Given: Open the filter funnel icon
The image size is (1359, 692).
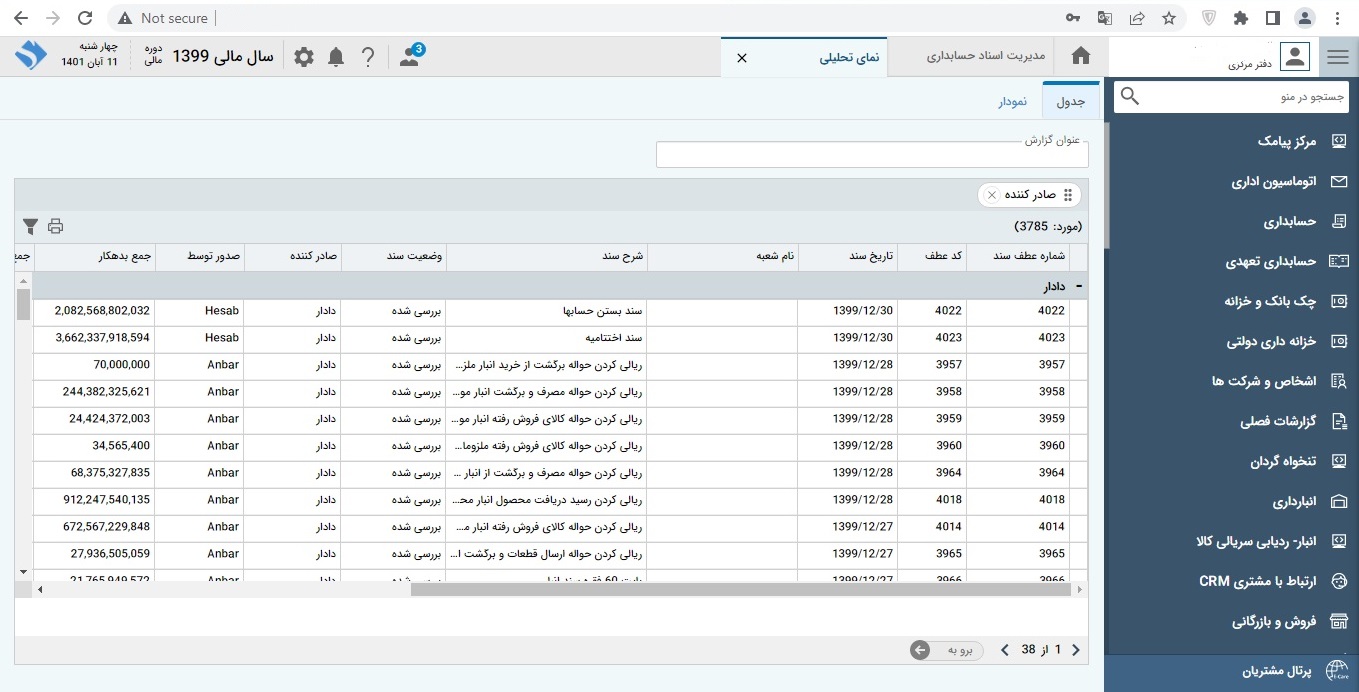Looking at the screenshot, I should click(30, 226).
